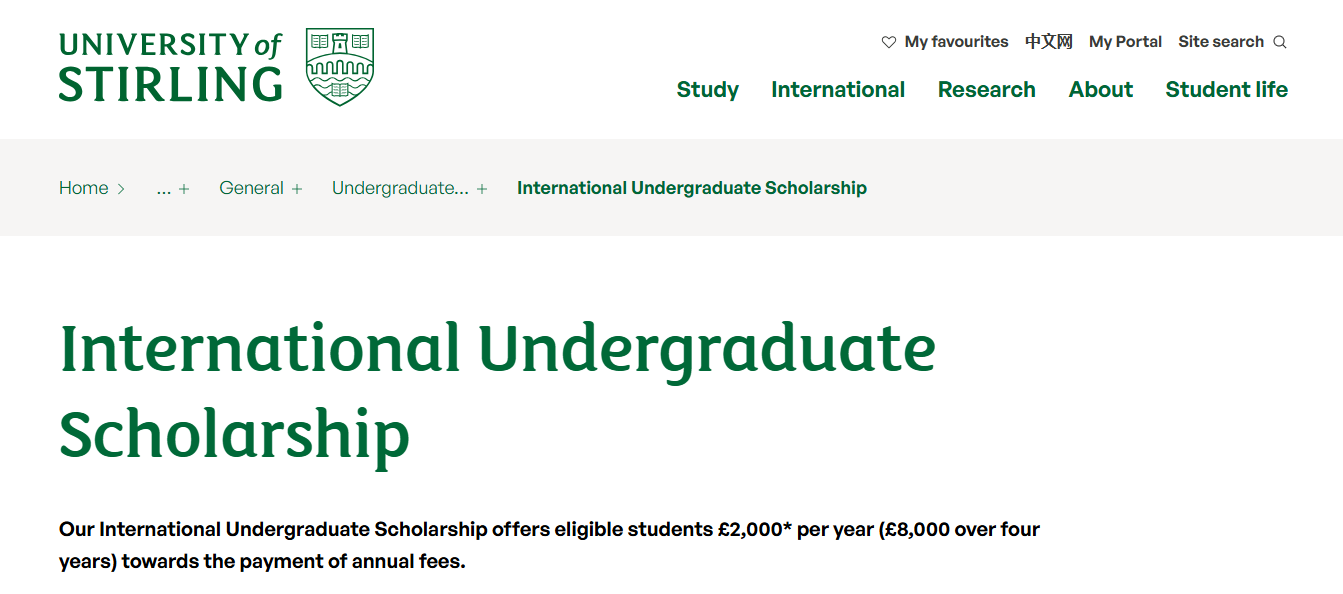Click the magnifying glass search icon
The image size is (1343, 594).
pos(1280,41)
